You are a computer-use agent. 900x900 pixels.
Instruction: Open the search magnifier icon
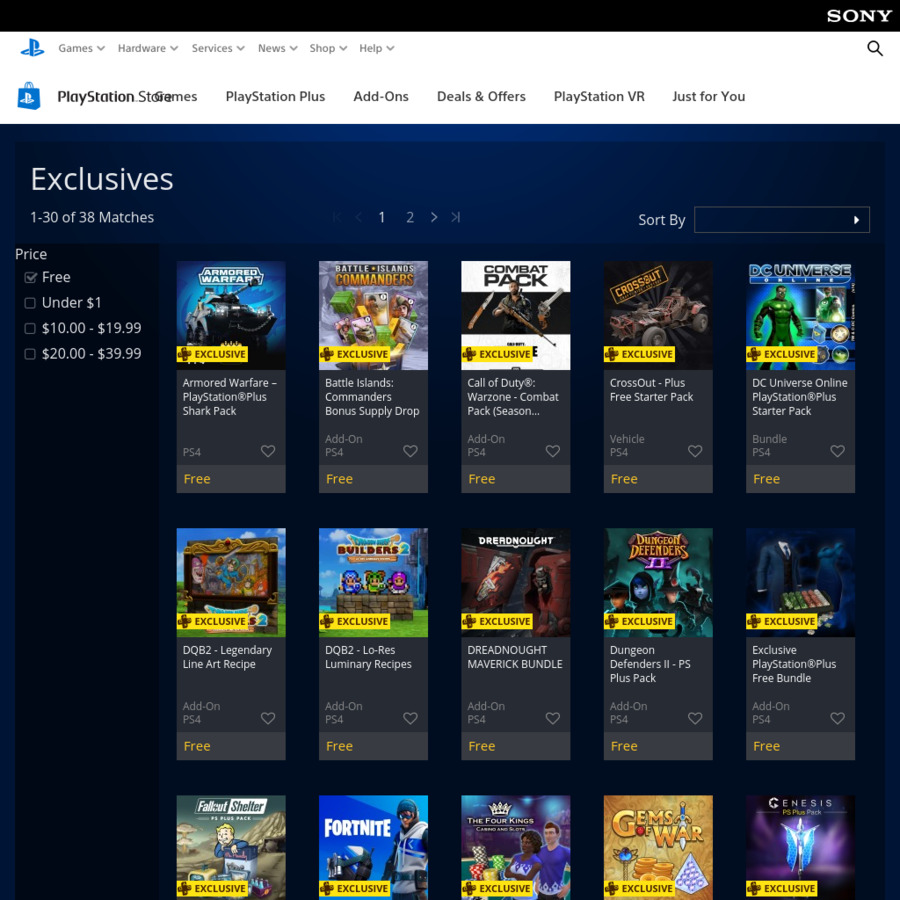[x=874, y=48]
